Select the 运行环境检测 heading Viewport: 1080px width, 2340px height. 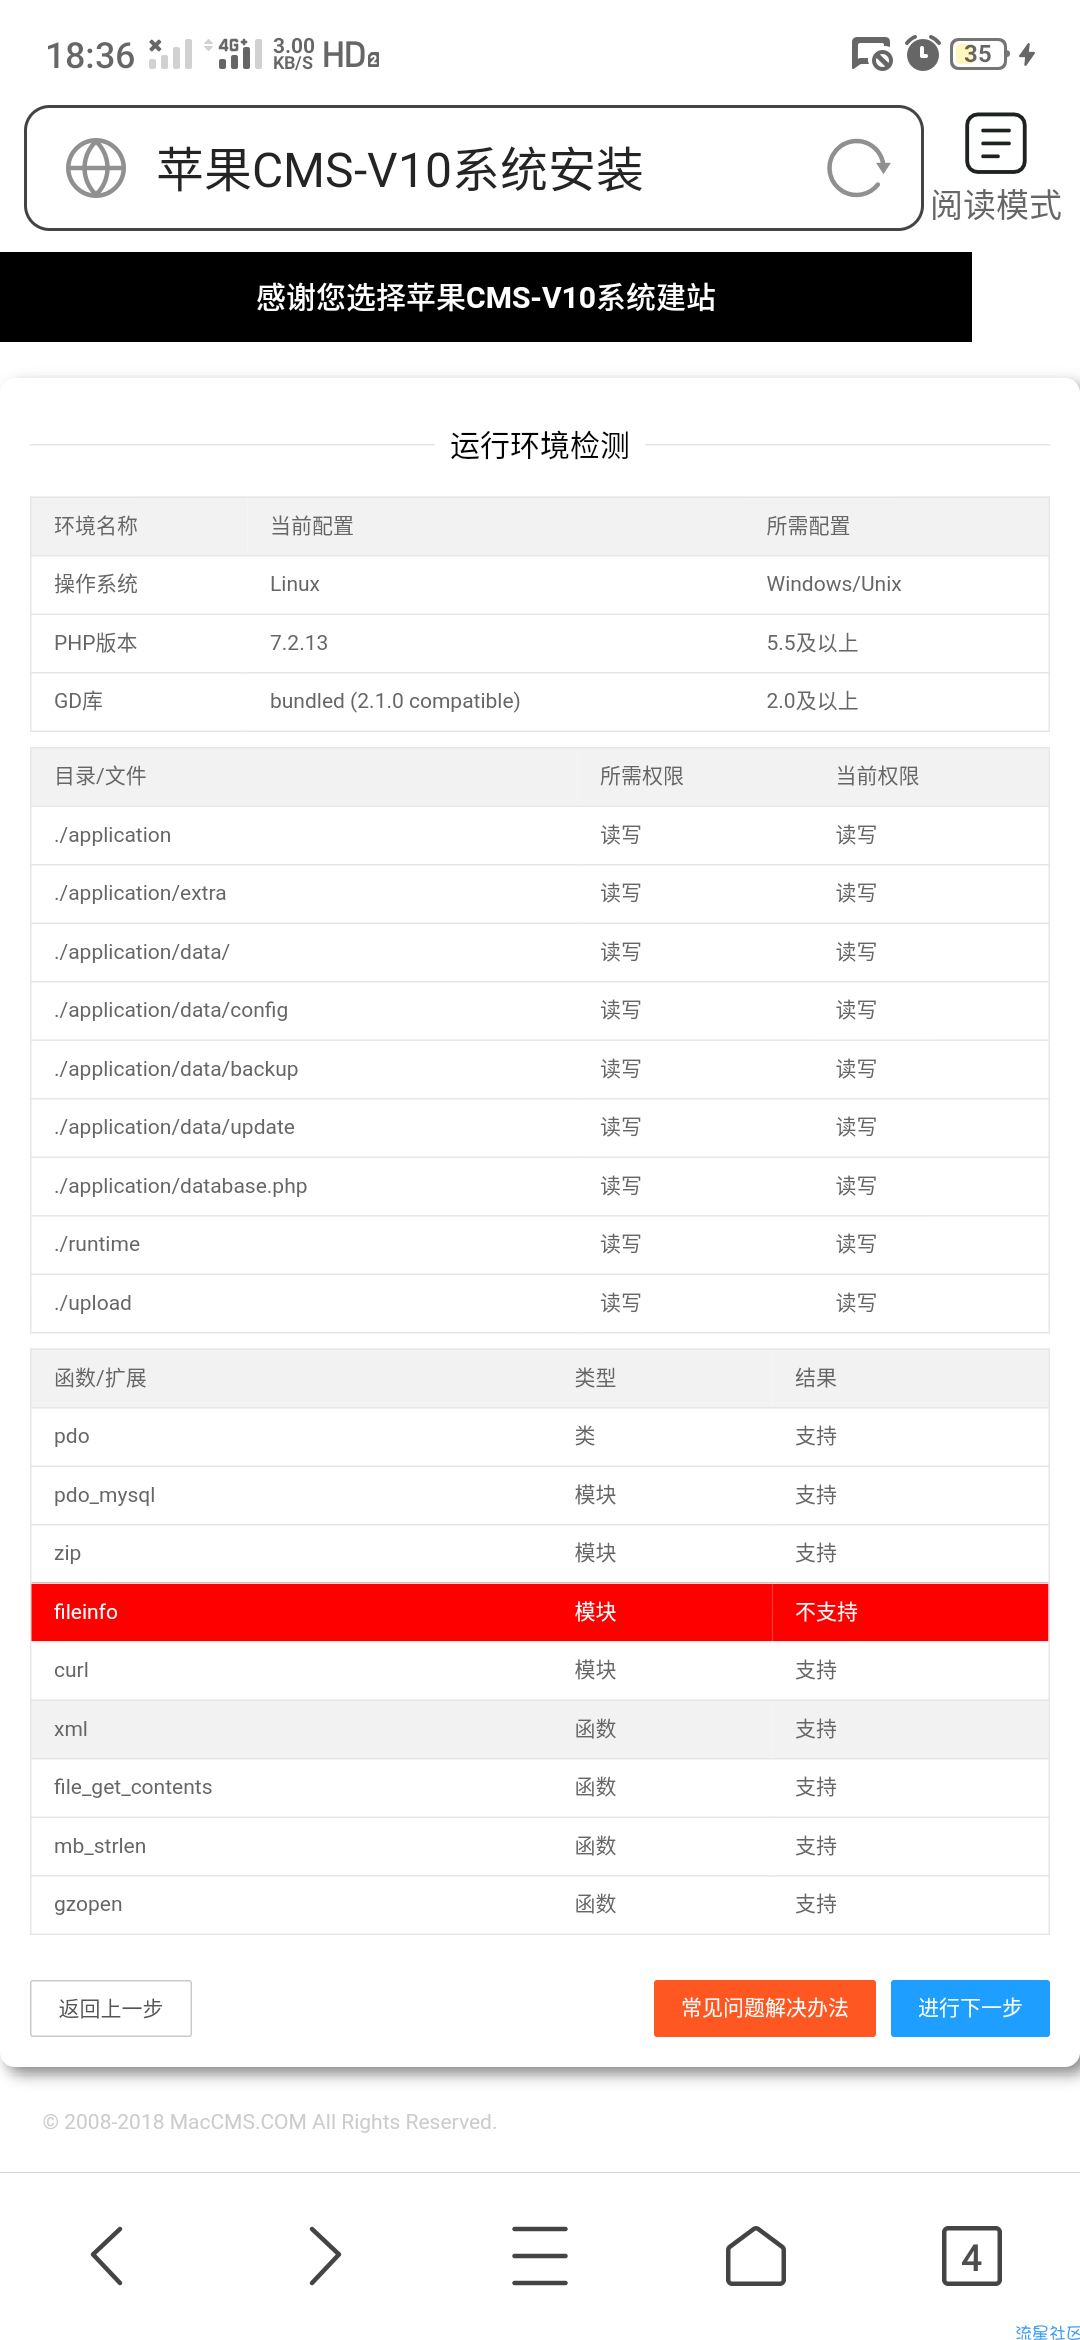[x=540, y=445]
